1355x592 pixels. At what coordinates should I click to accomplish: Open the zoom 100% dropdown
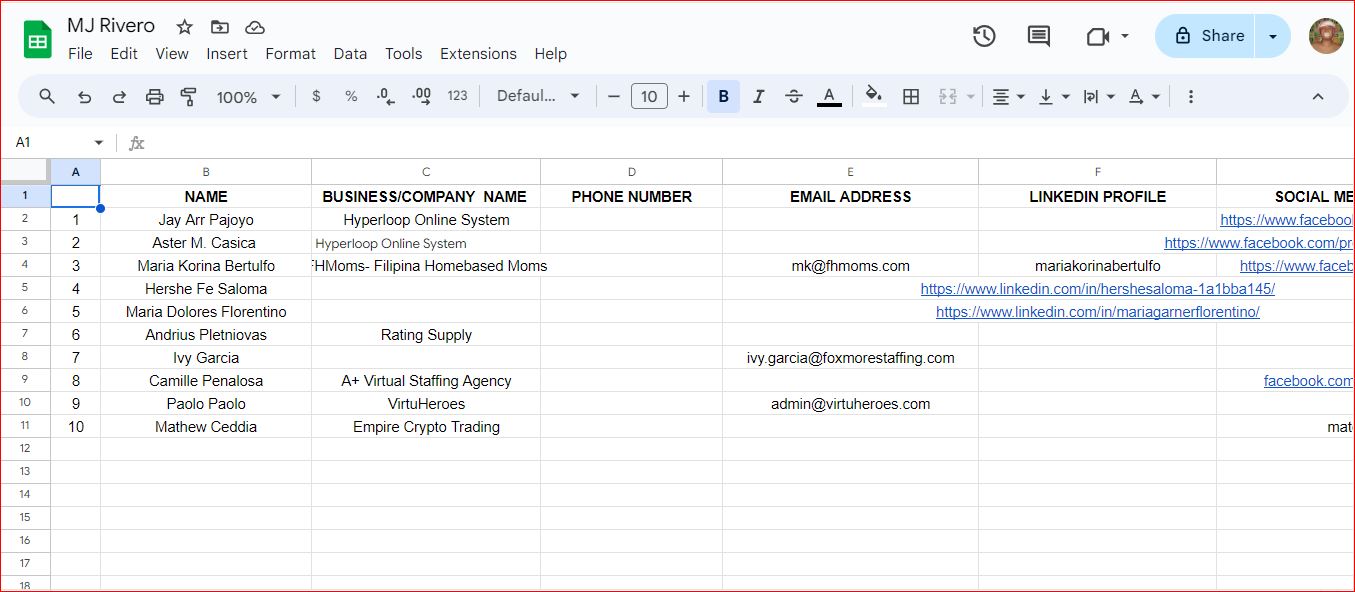(x=248, y=97)
